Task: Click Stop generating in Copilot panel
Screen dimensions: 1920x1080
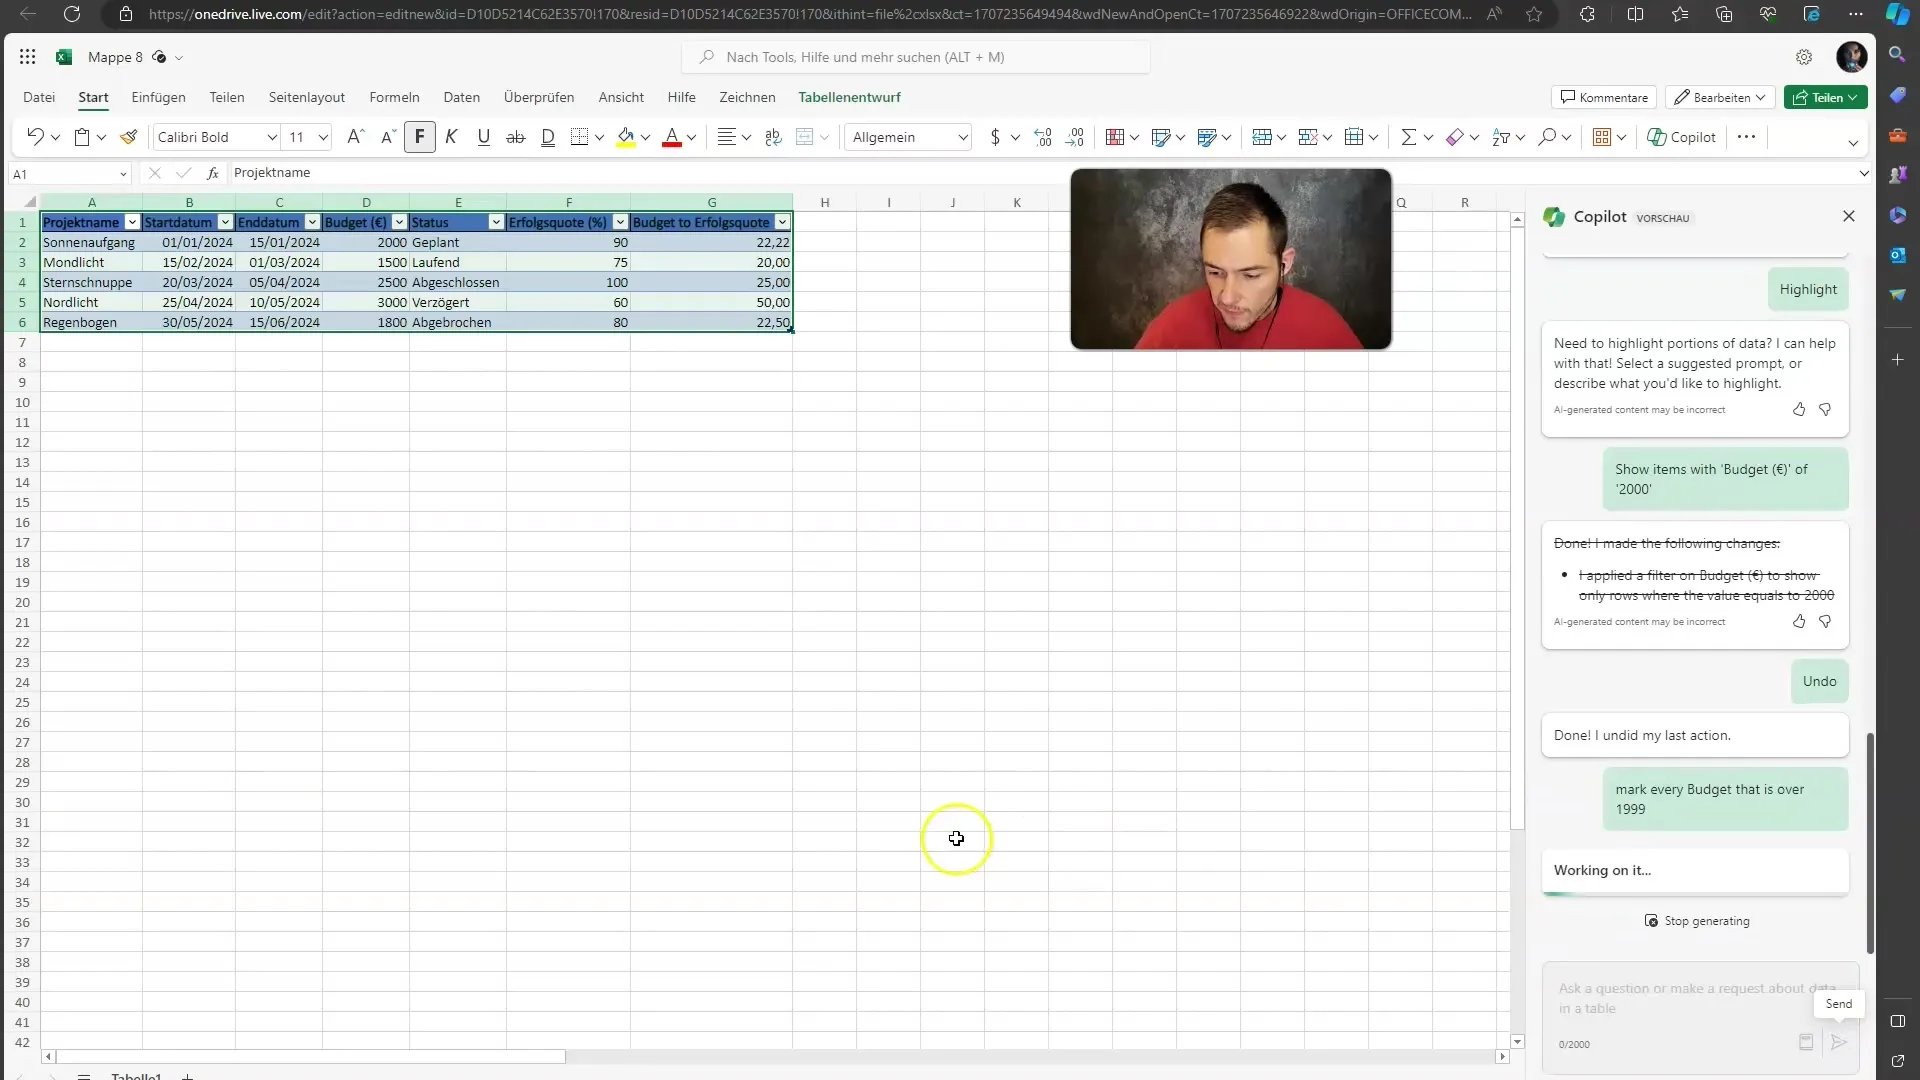Action: [1698, 920]
